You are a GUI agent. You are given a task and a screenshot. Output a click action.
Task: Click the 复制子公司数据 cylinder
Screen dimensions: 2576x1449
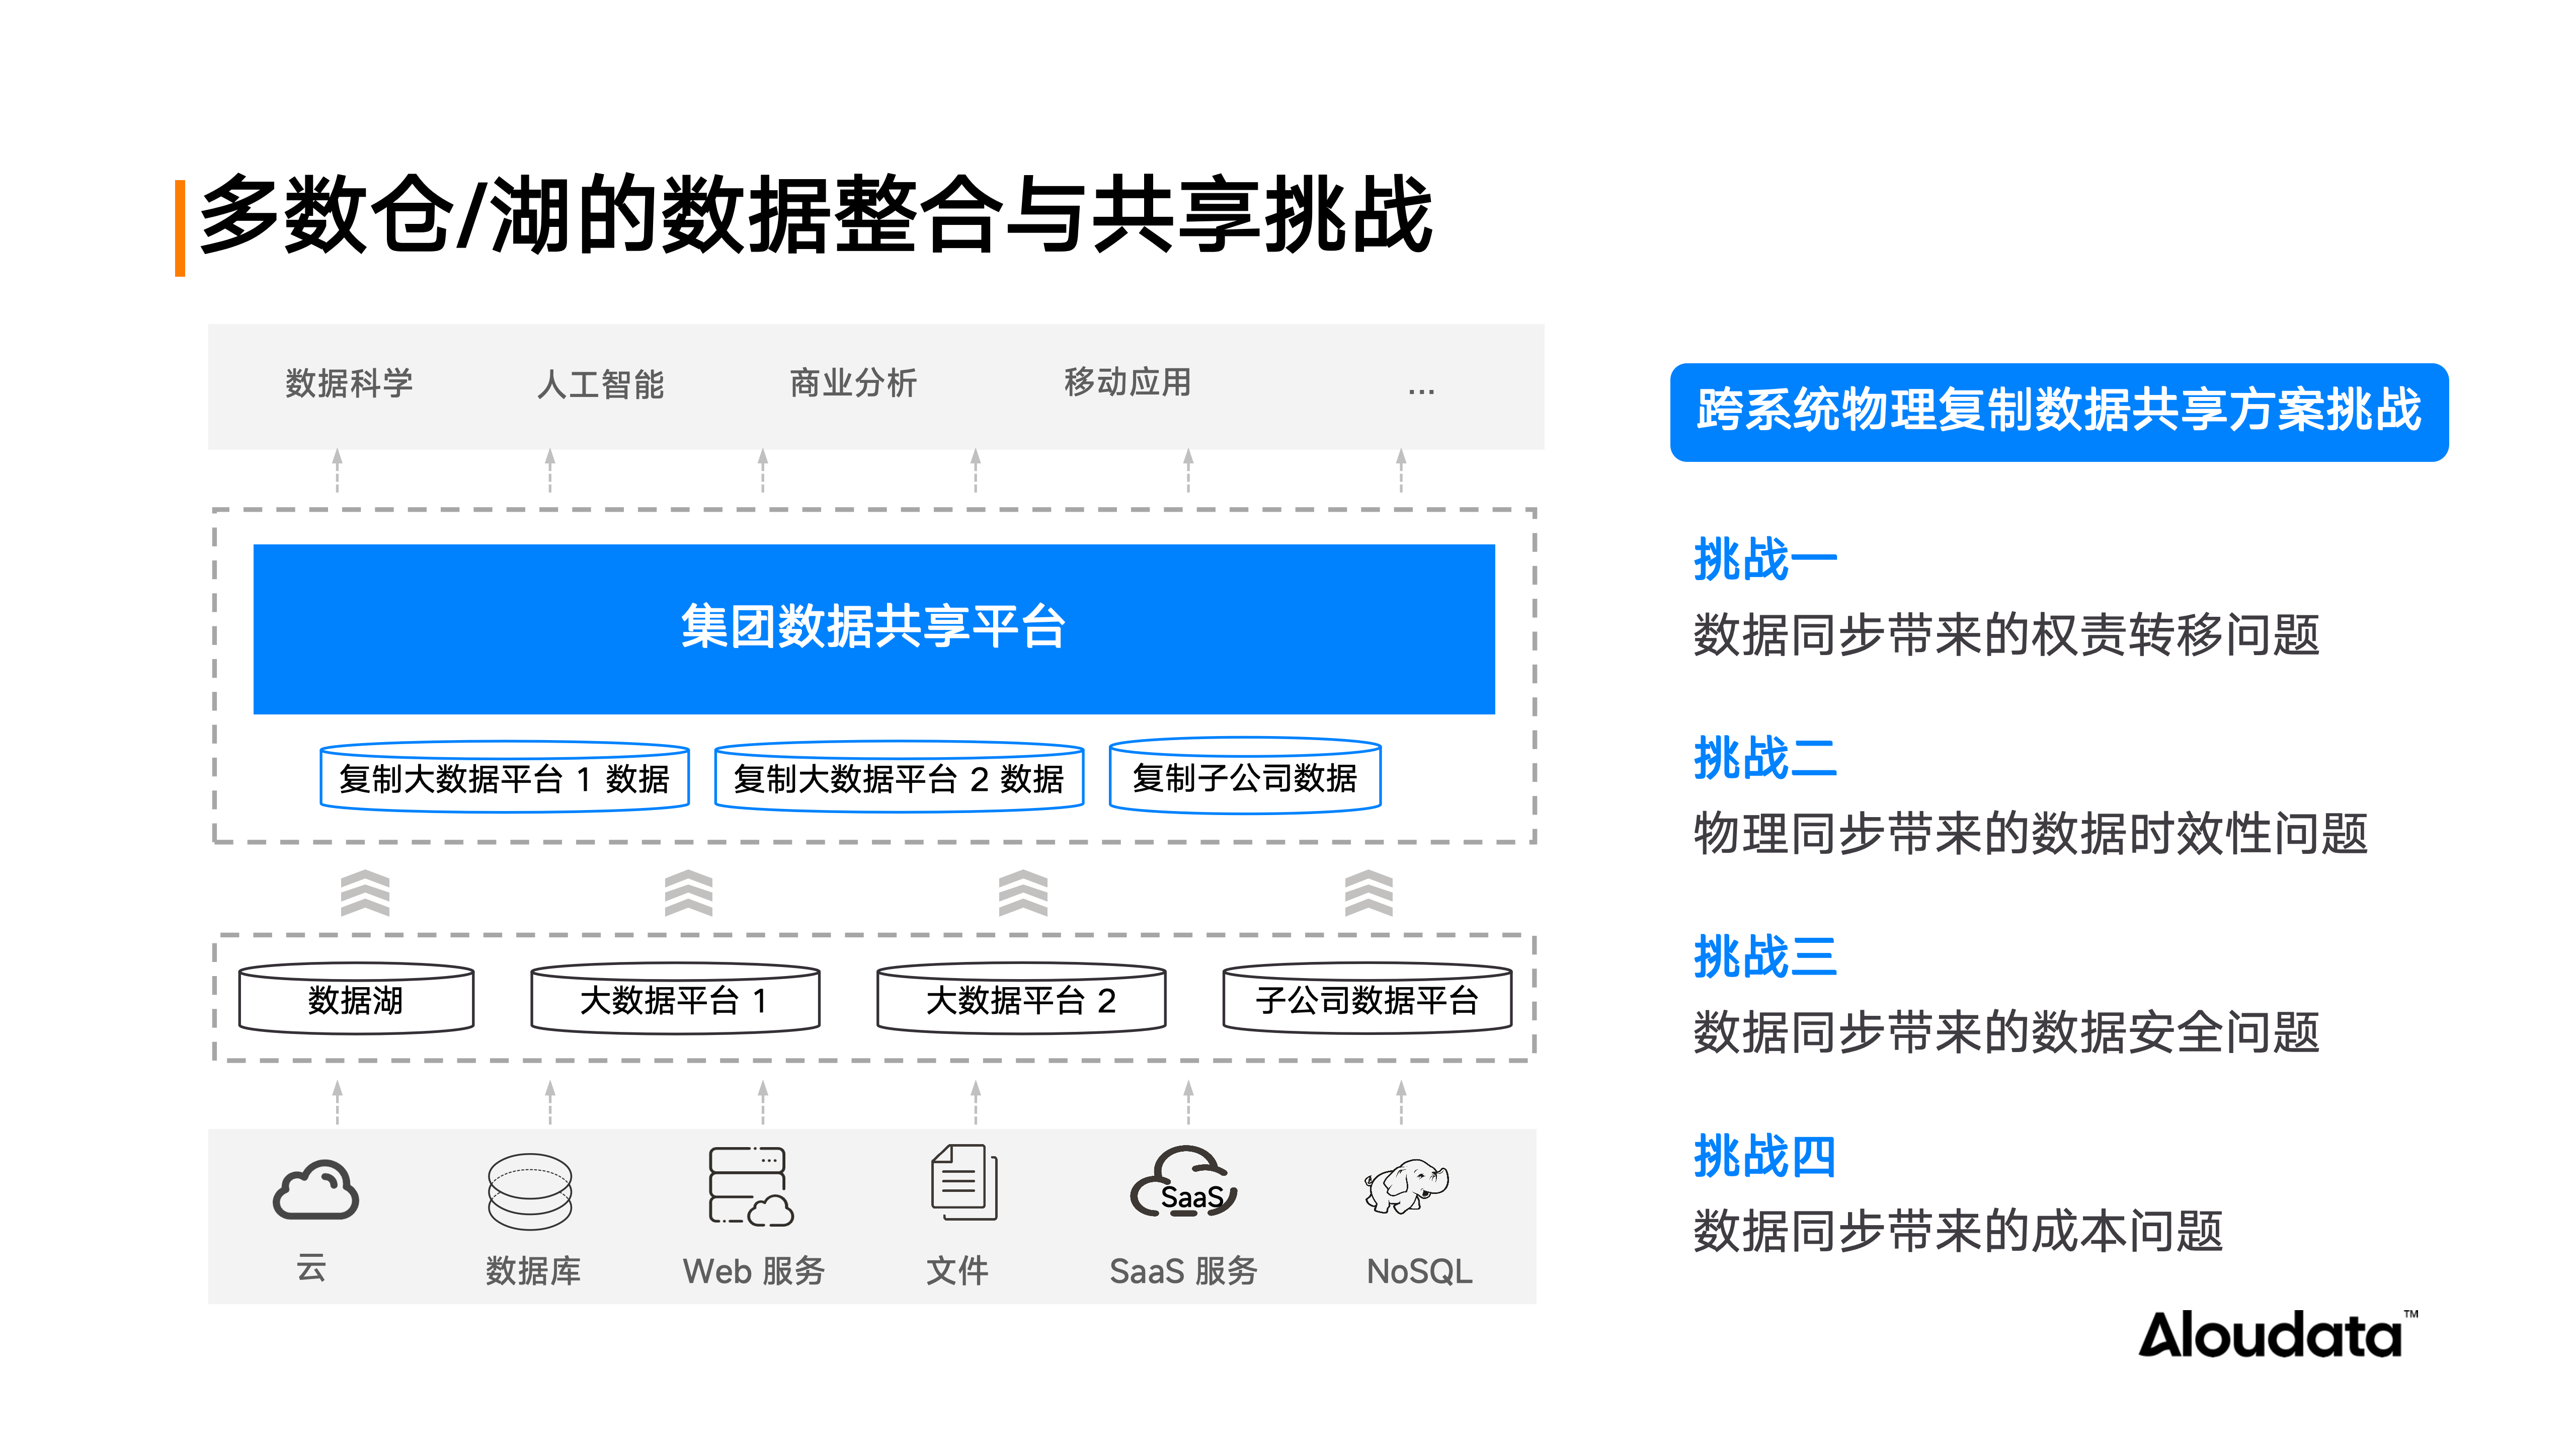pyautogui.click(x=1244, y=777)
